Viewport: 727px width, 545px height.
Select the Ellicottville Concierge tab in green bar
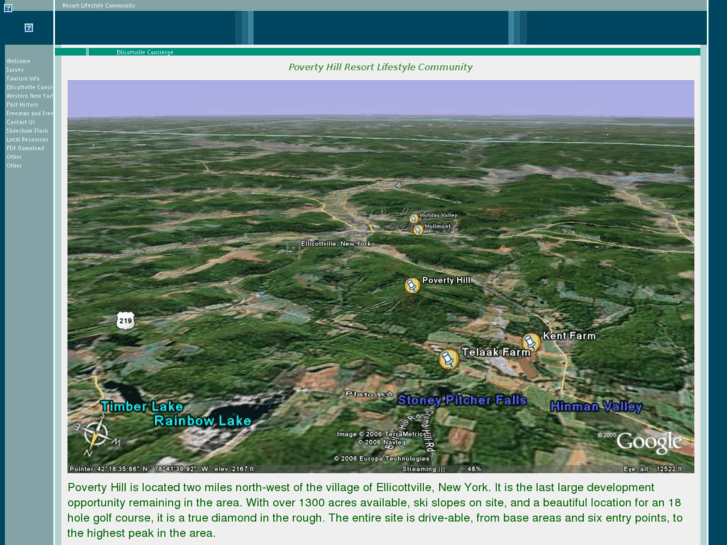click(145, 52)
